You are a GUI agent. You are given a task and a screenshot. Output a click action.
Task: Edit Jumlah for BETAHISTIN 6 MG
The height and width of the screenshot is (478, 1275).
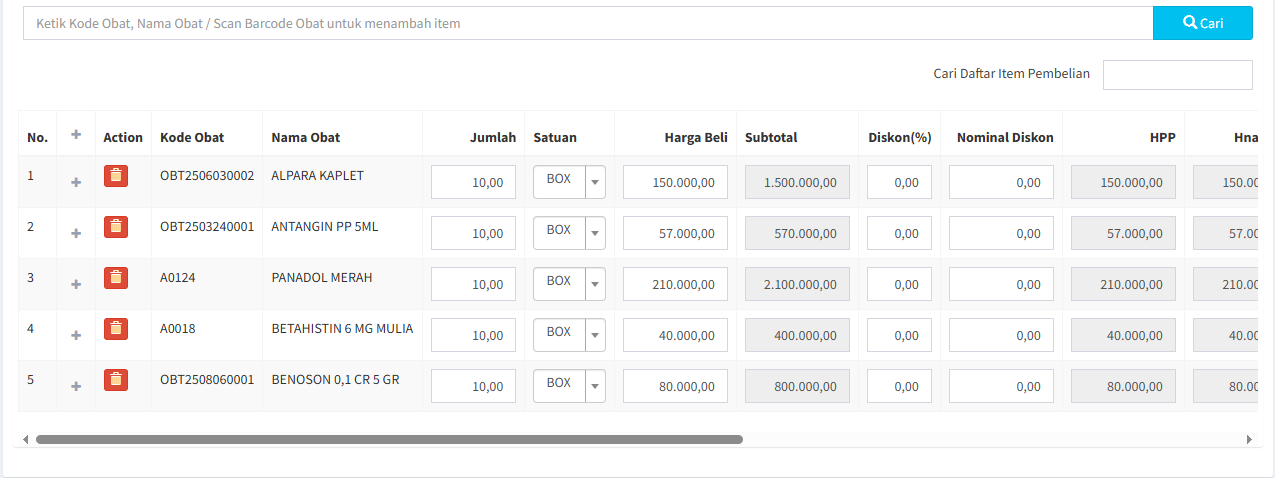tap(473, 335)
